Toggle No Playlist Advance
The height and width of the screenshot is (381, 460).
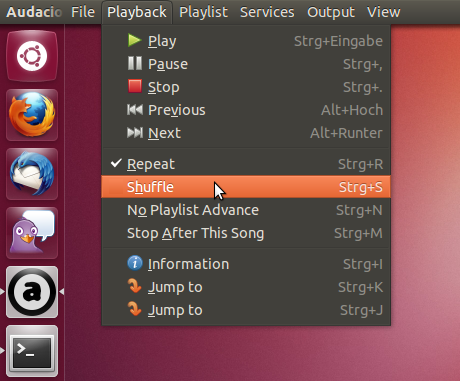(246, 210)
